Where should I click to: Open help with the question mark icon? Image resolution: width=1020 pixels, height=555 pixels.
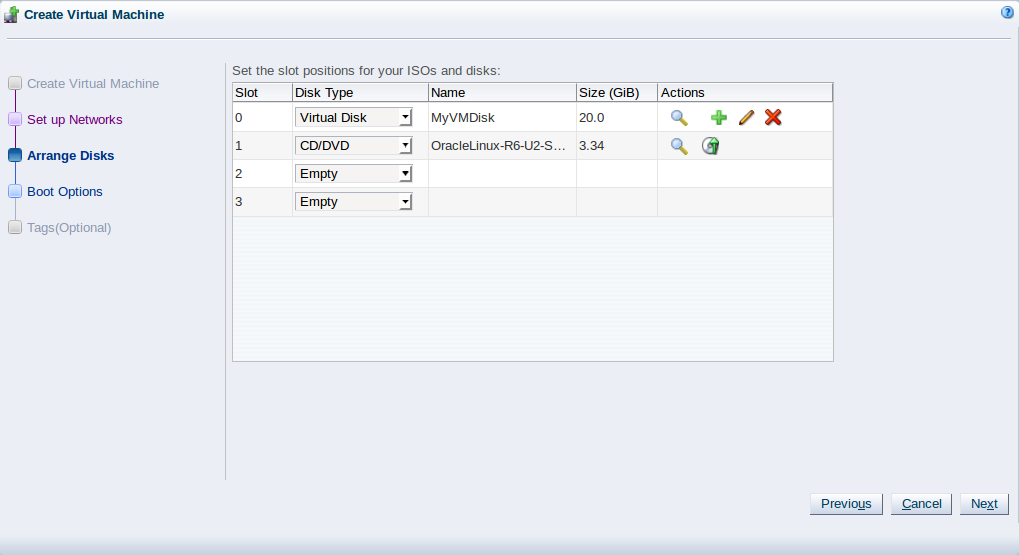(1007, 12)
